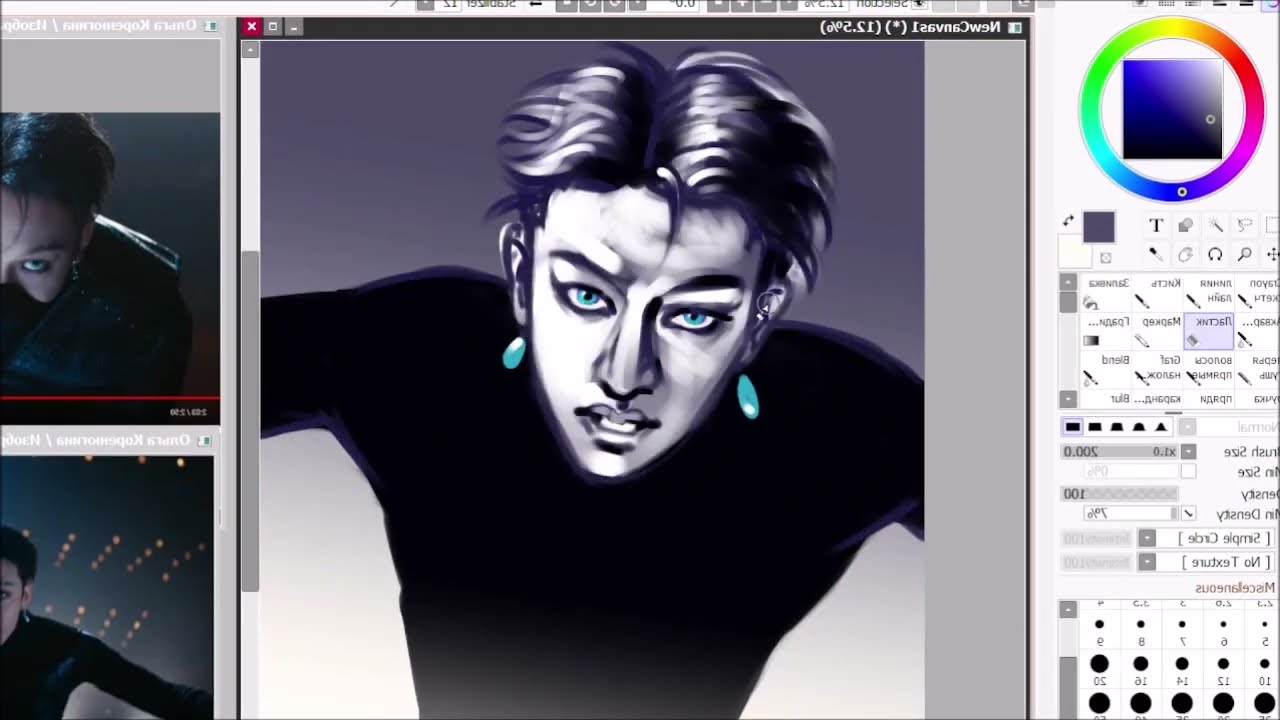Choose the волосы прямые brush preset
1280x720 pixels.
point(1208,369)
